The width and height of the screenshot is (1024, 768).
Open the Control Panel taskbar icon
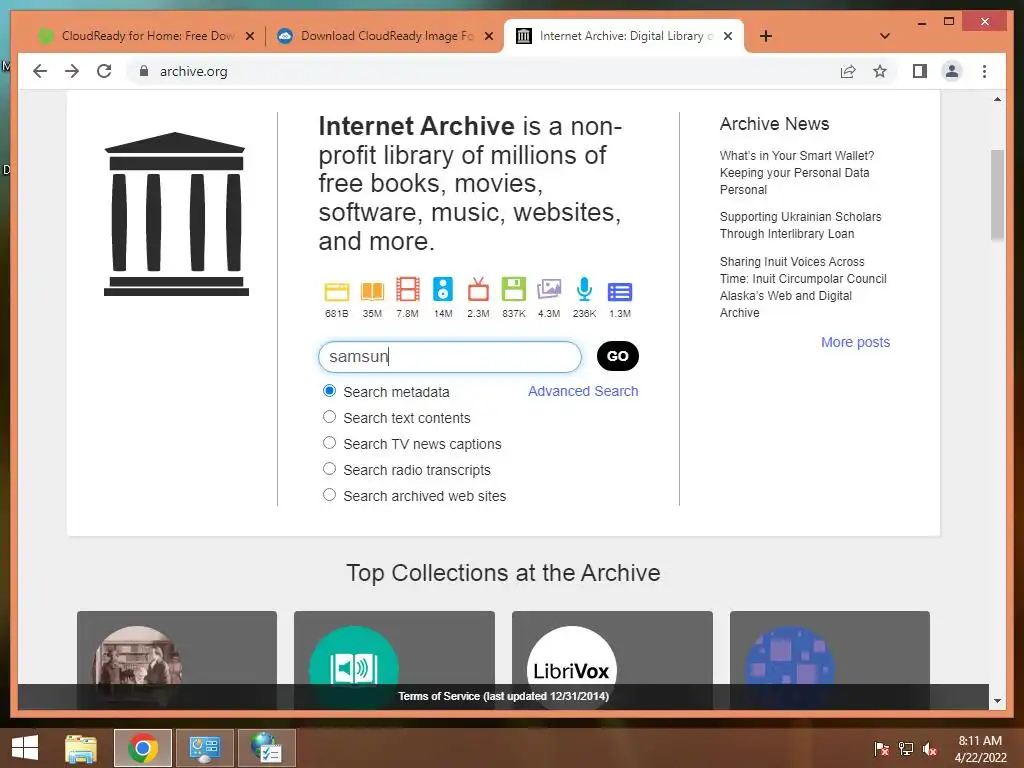pos(204,748)
